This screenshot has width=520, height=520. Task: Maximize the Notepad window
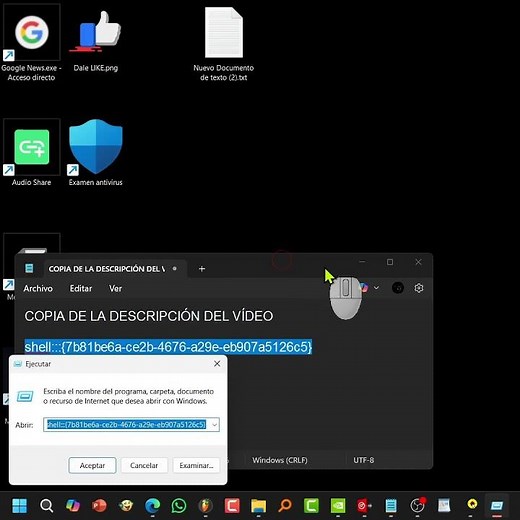[390, 262]
